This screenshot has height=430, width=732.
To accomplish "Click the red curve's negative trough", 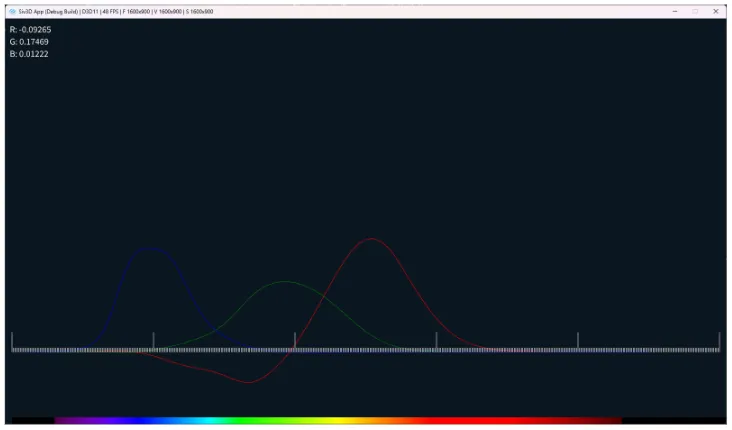I will pyautogui.click(x=249, y=383).
